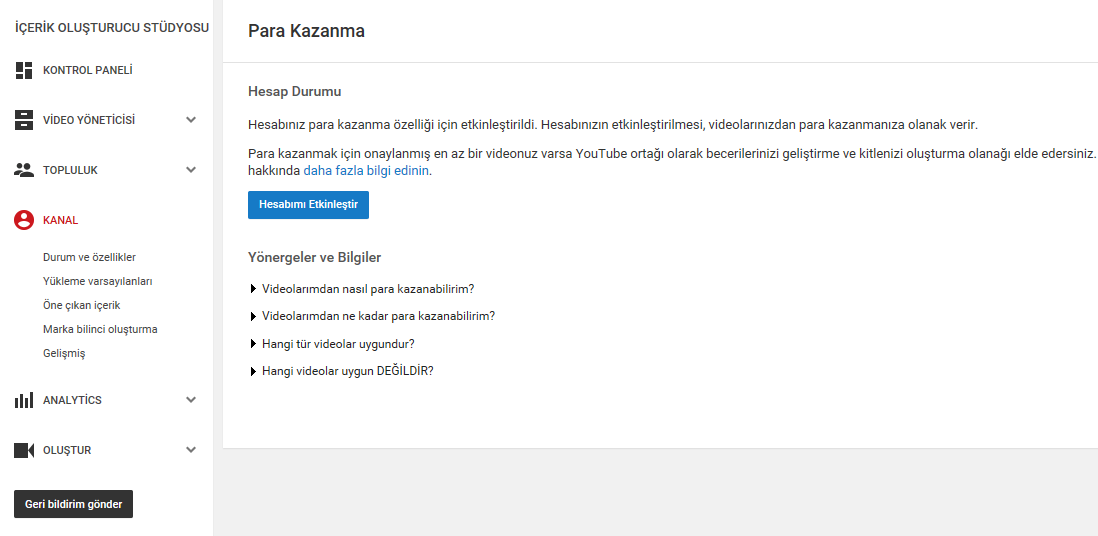Expand the Analytics section chevron

tap(191, 400)
